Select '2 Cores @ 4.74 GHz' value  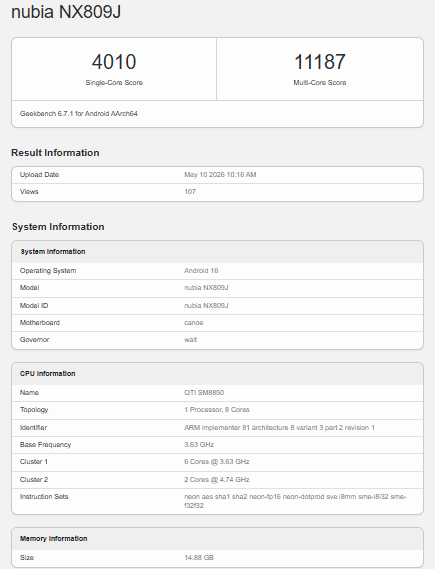[217, 479]
